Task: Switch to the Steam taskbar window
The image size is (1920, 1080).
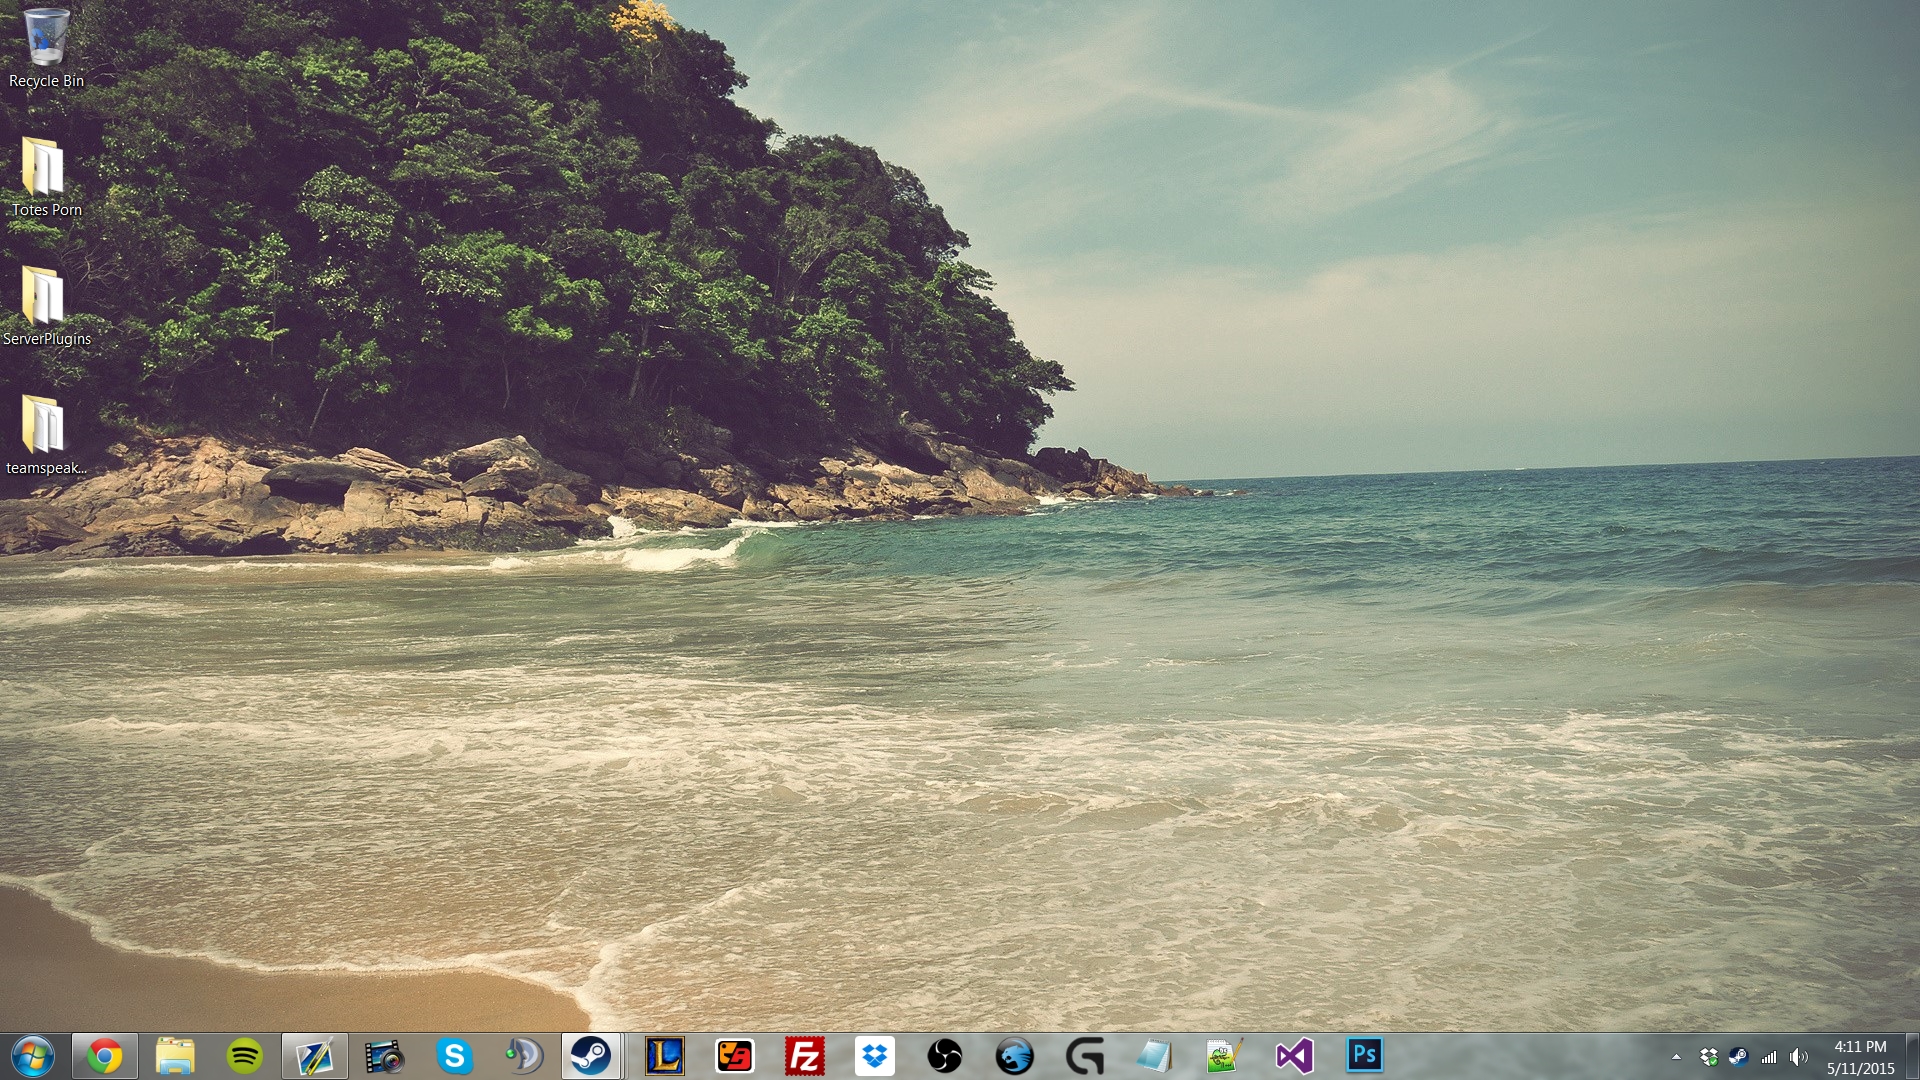Action: 591,1056
